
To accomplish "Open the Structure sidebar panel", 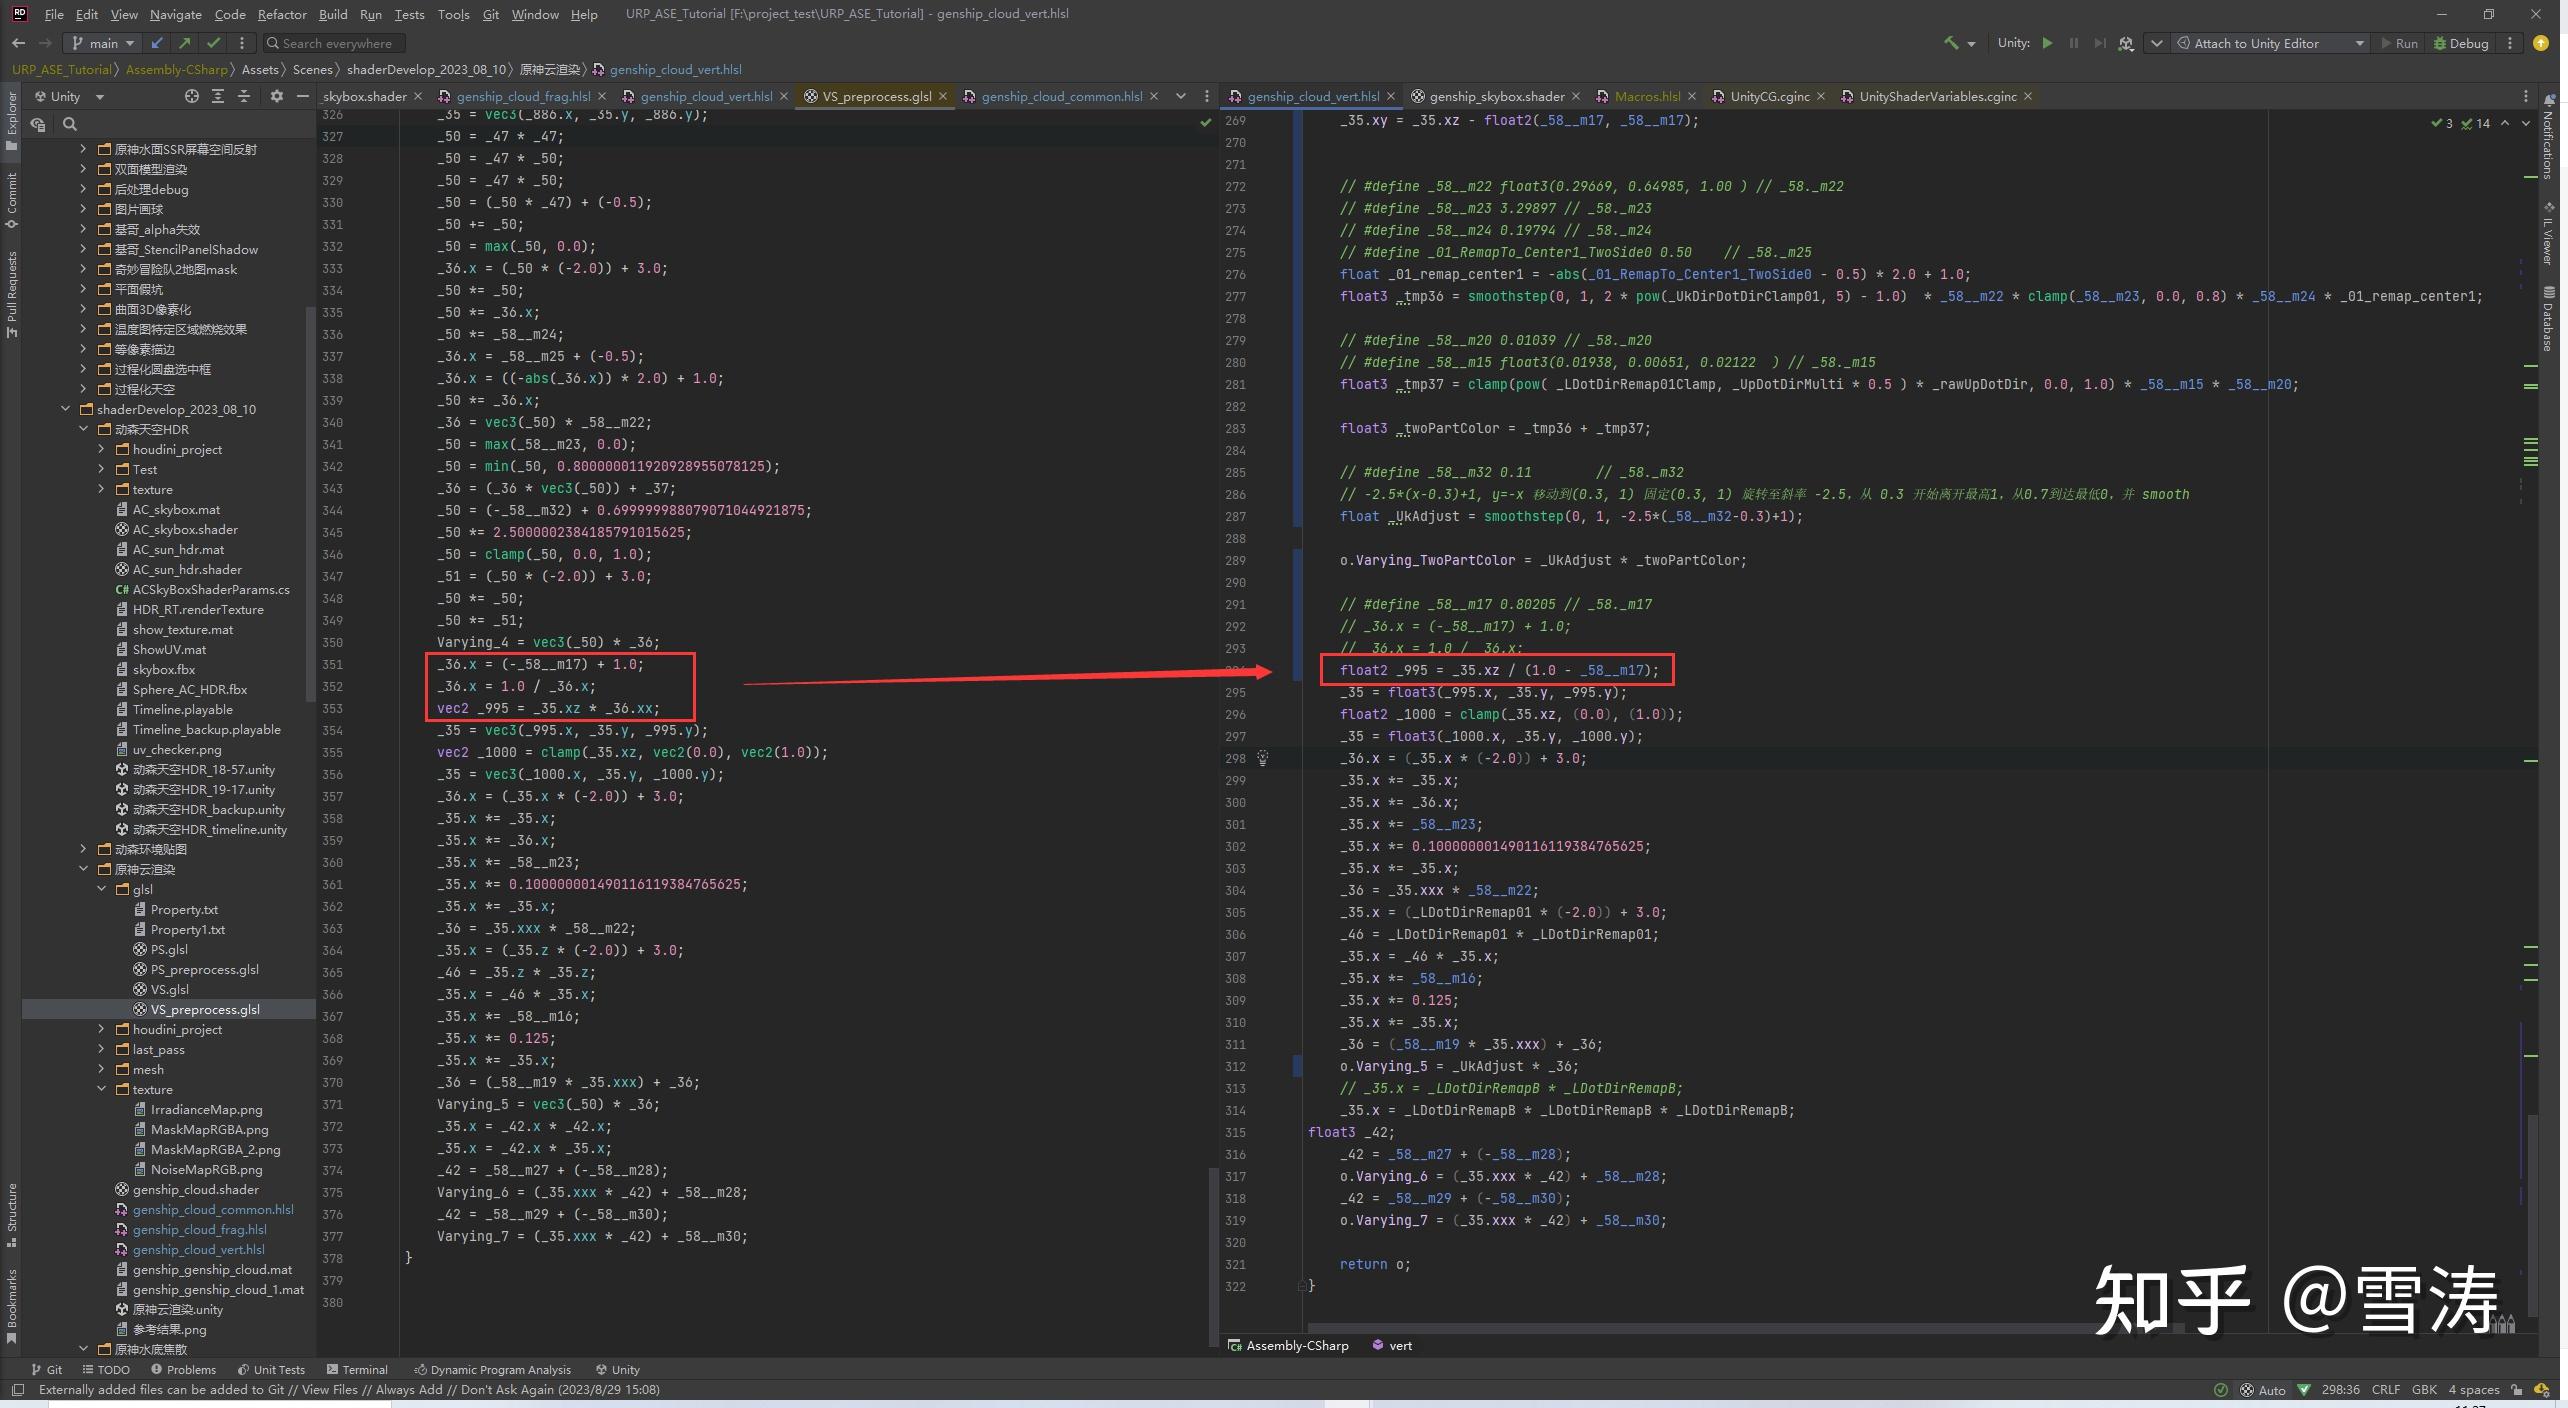I will [12, 1215].
